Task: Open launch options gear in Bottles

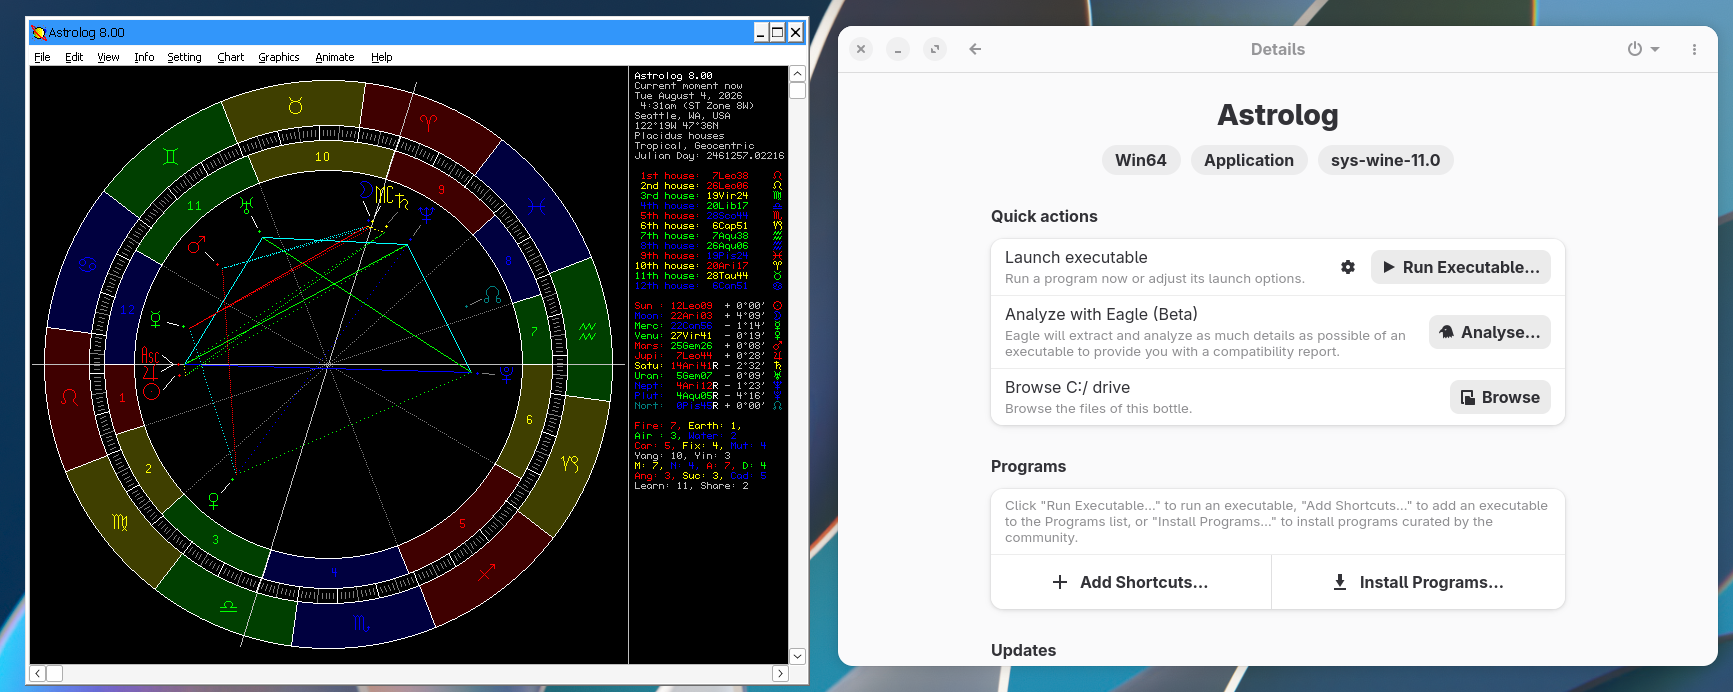Action: [1348, 267]
